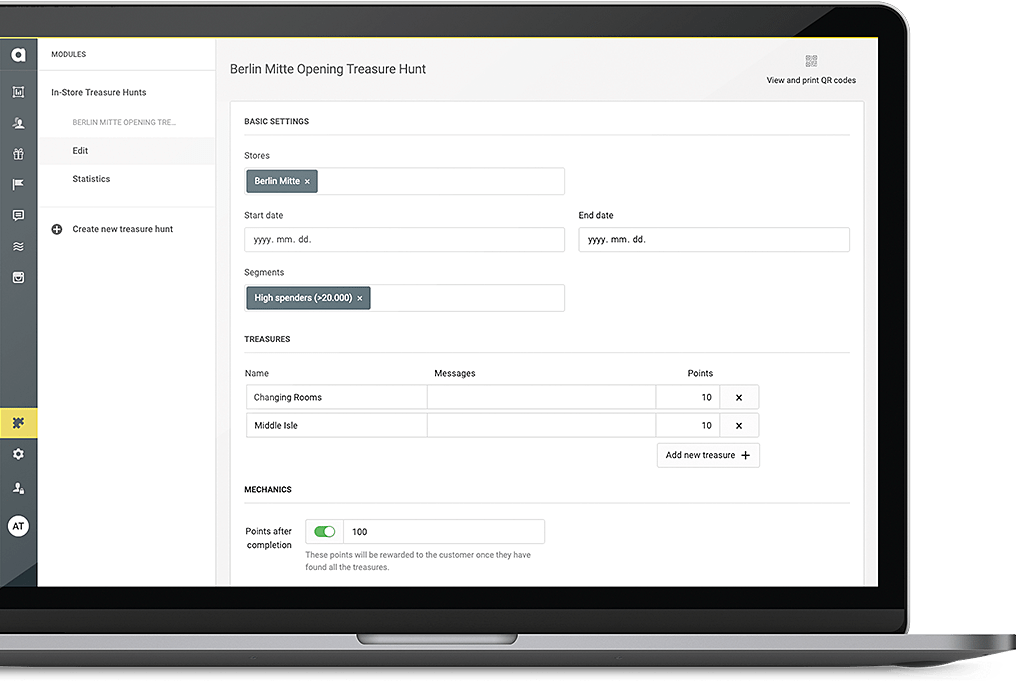The width and height of the screenshot is (1016, 681).
Task: Select the Edit menu item
Action: point(80,151)
